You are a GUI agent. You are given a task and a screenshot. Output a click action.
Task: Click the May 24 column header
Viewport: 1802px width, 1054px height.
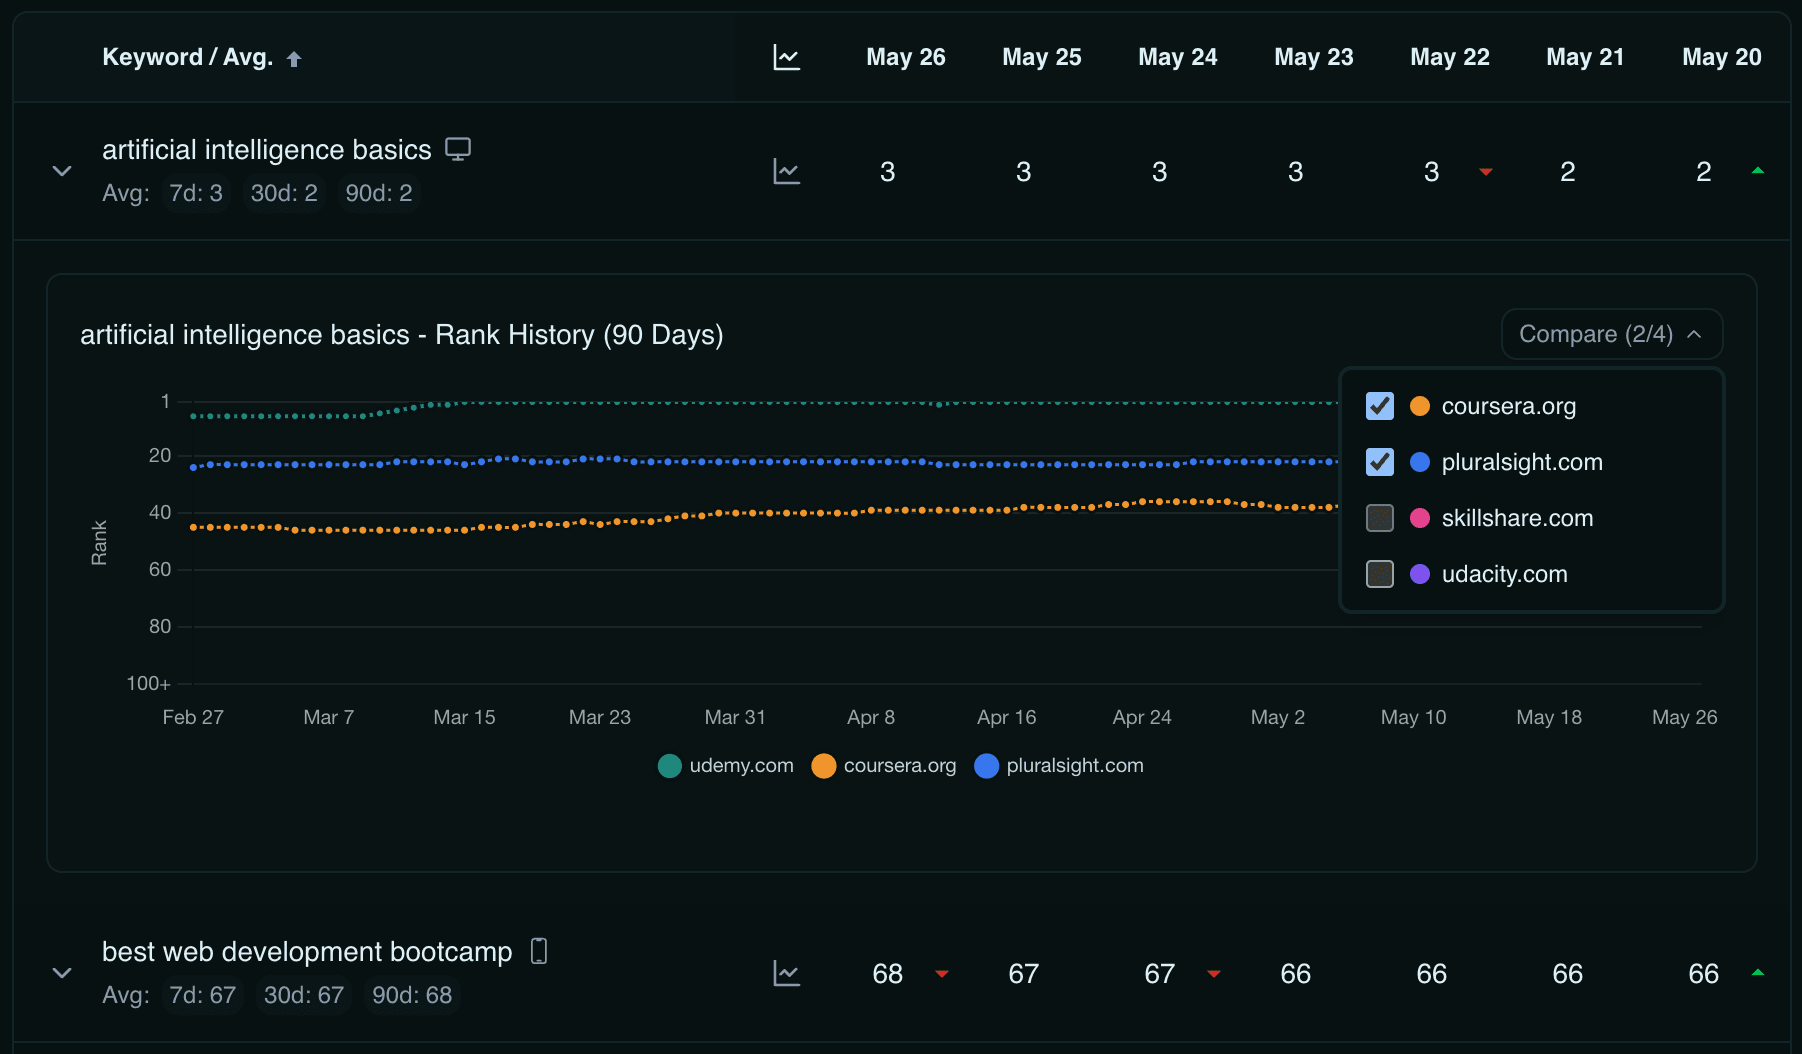(1178, 57)
